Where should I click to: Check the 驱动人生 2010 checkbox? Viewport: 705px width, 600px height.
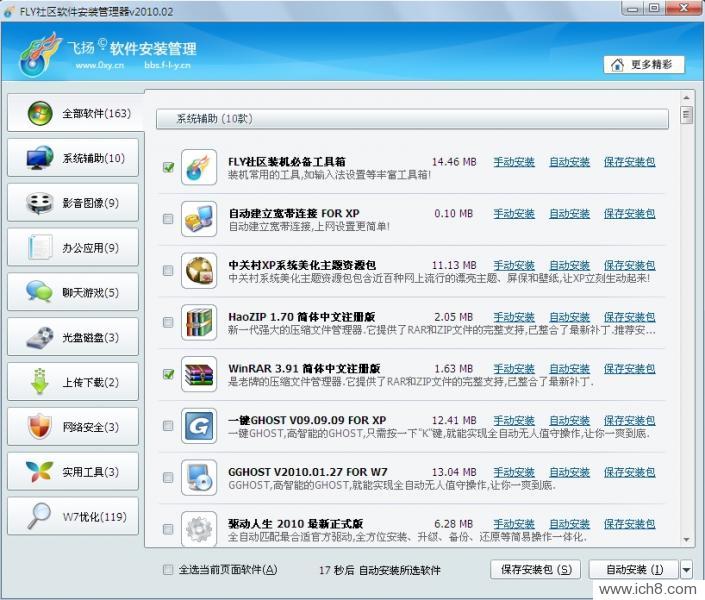pyautogui.click(x=168, y=529)
